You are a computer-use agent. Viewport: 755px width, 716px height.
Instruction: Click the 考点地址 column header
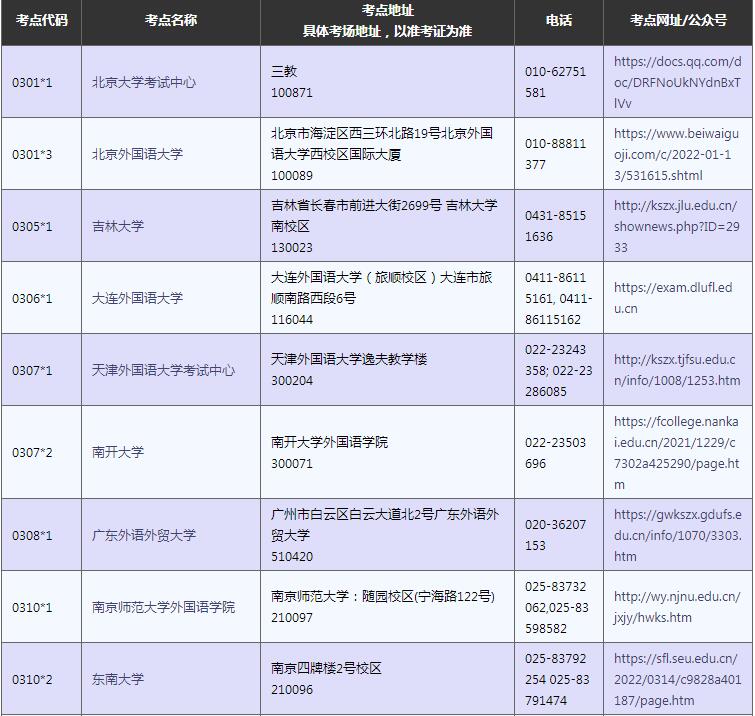[387, 21]
